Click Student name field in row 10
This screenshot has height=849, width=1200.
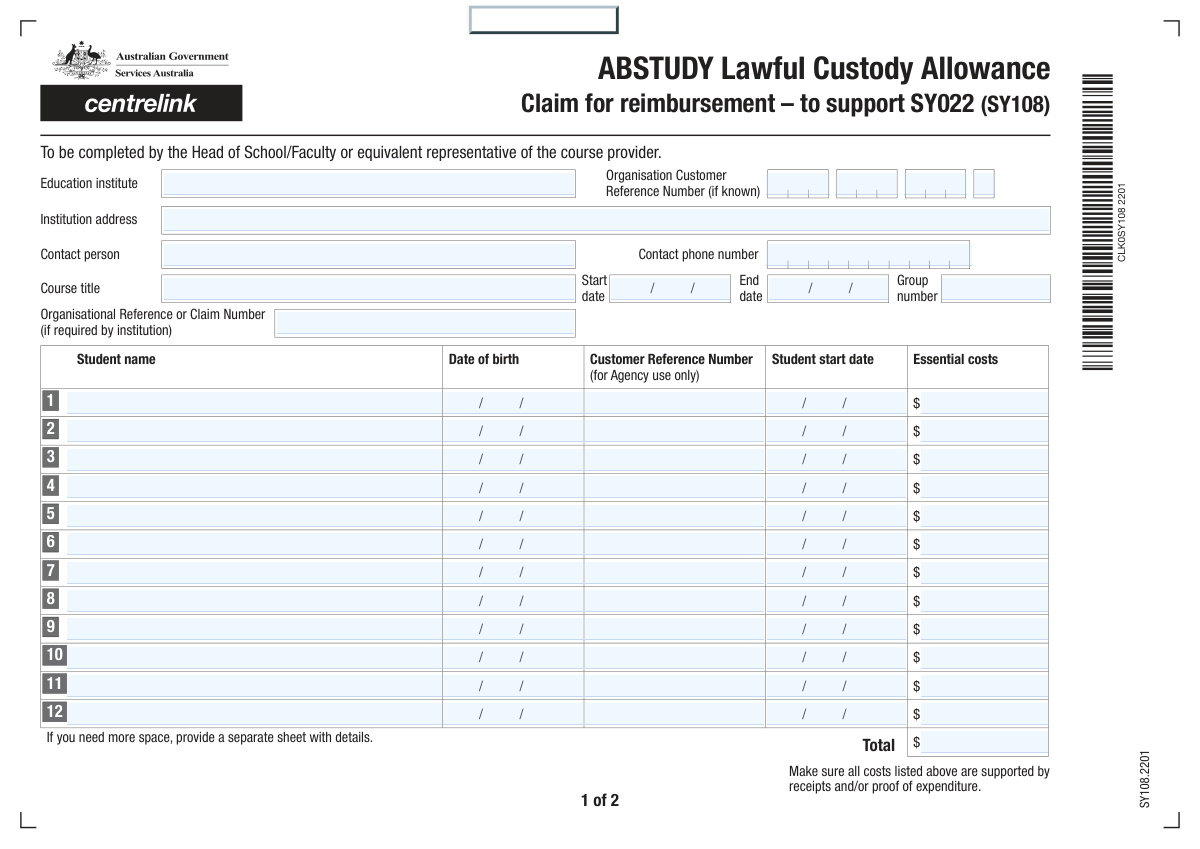coord(254,656)
